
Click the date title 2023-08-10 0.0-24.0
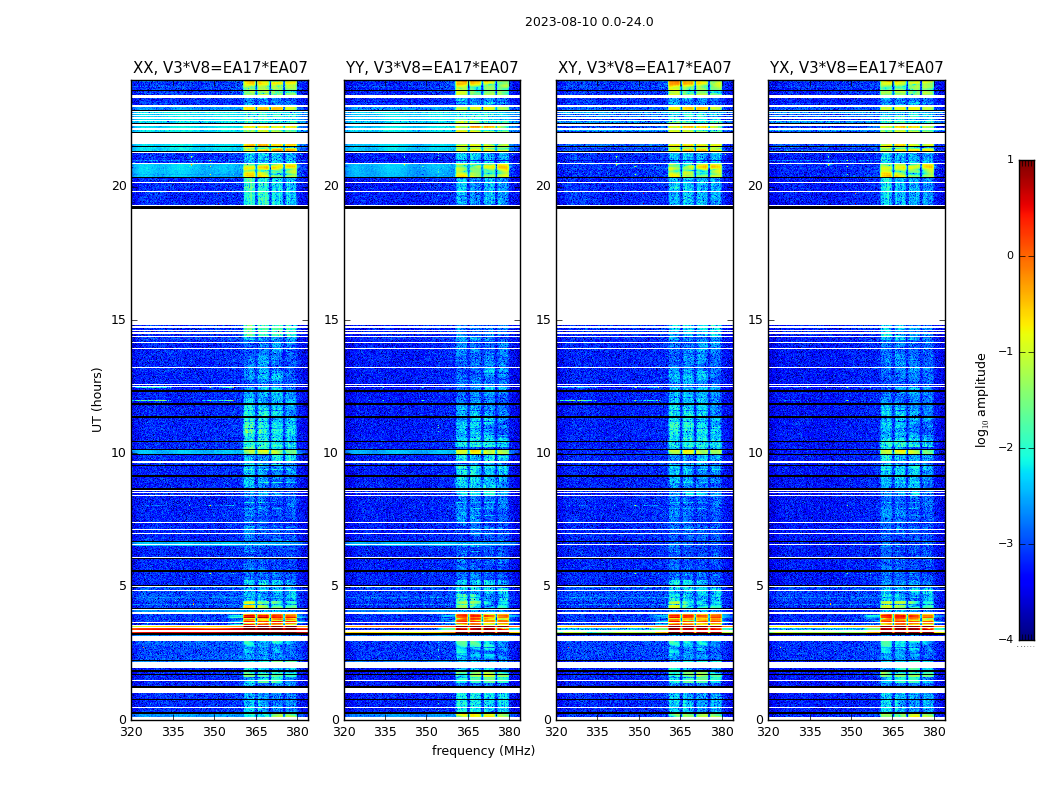click(589, 22)
